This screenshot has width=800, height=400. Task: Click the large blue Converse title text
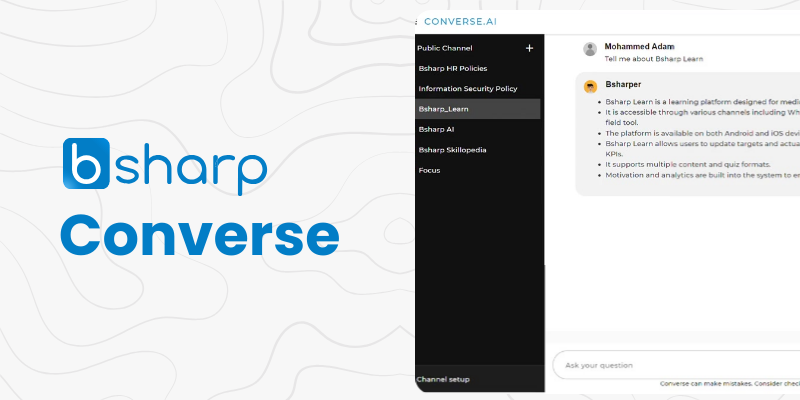[199, 236]
